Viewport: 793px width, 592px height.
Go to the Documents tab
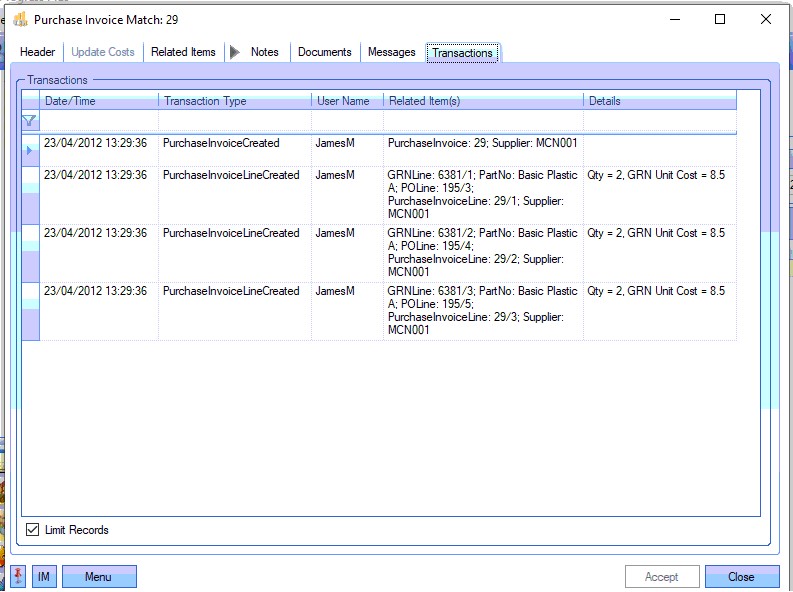click(x=325, y=52)
